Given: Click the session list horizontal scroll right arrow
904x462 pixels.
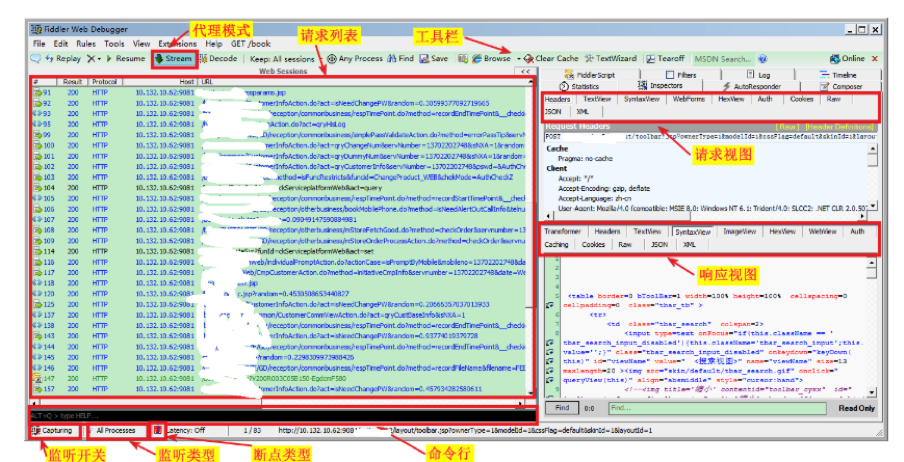Looking at the screenshot, I should coord(521,403).
